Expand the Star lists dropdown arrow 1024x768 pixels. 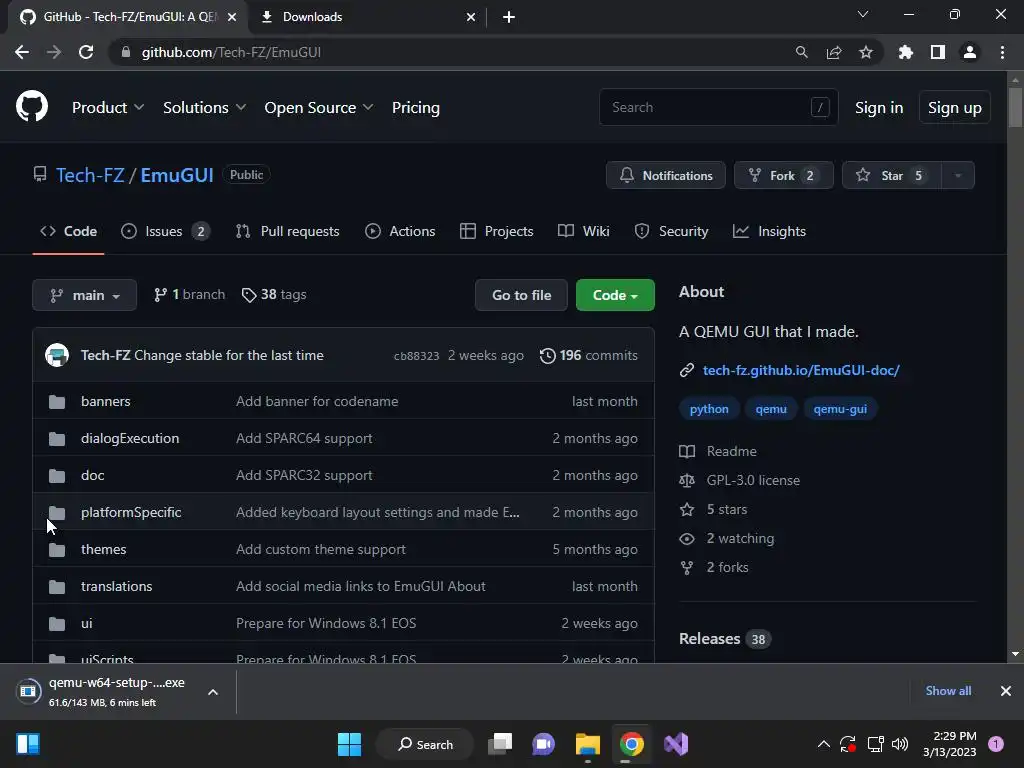click(x=958, y=175)
